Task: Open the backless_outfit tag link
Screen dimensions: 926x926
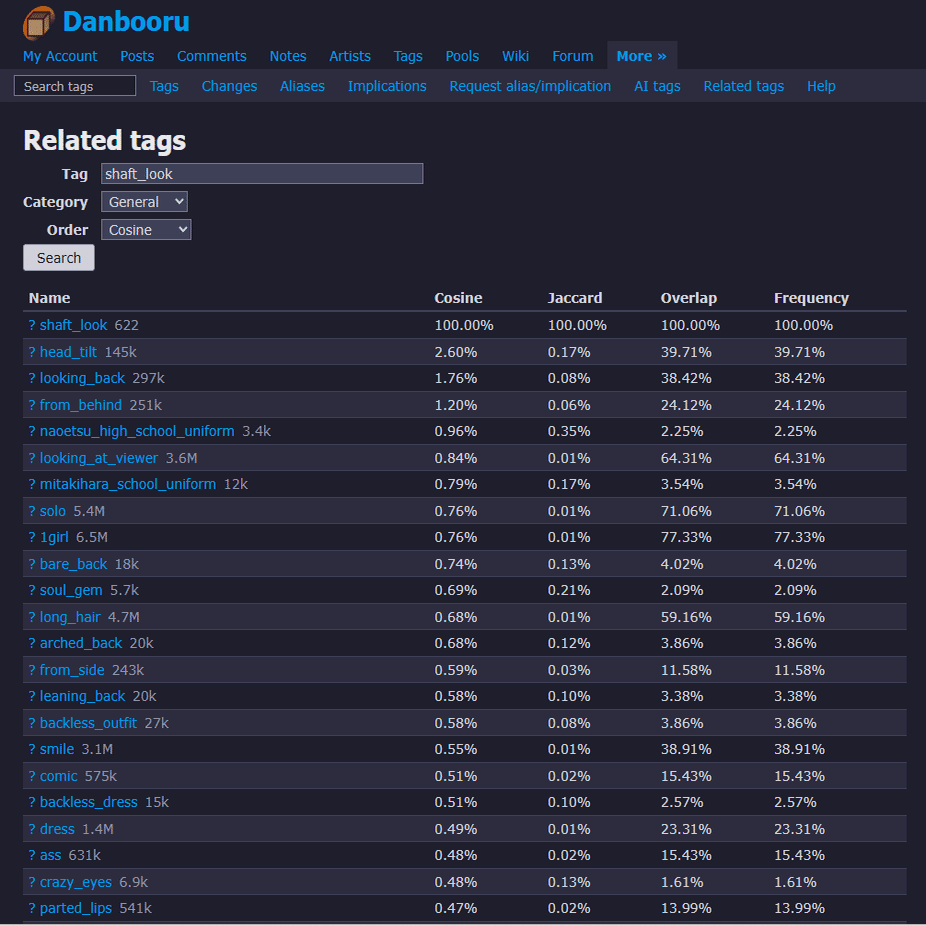Action: pos(88,723)
